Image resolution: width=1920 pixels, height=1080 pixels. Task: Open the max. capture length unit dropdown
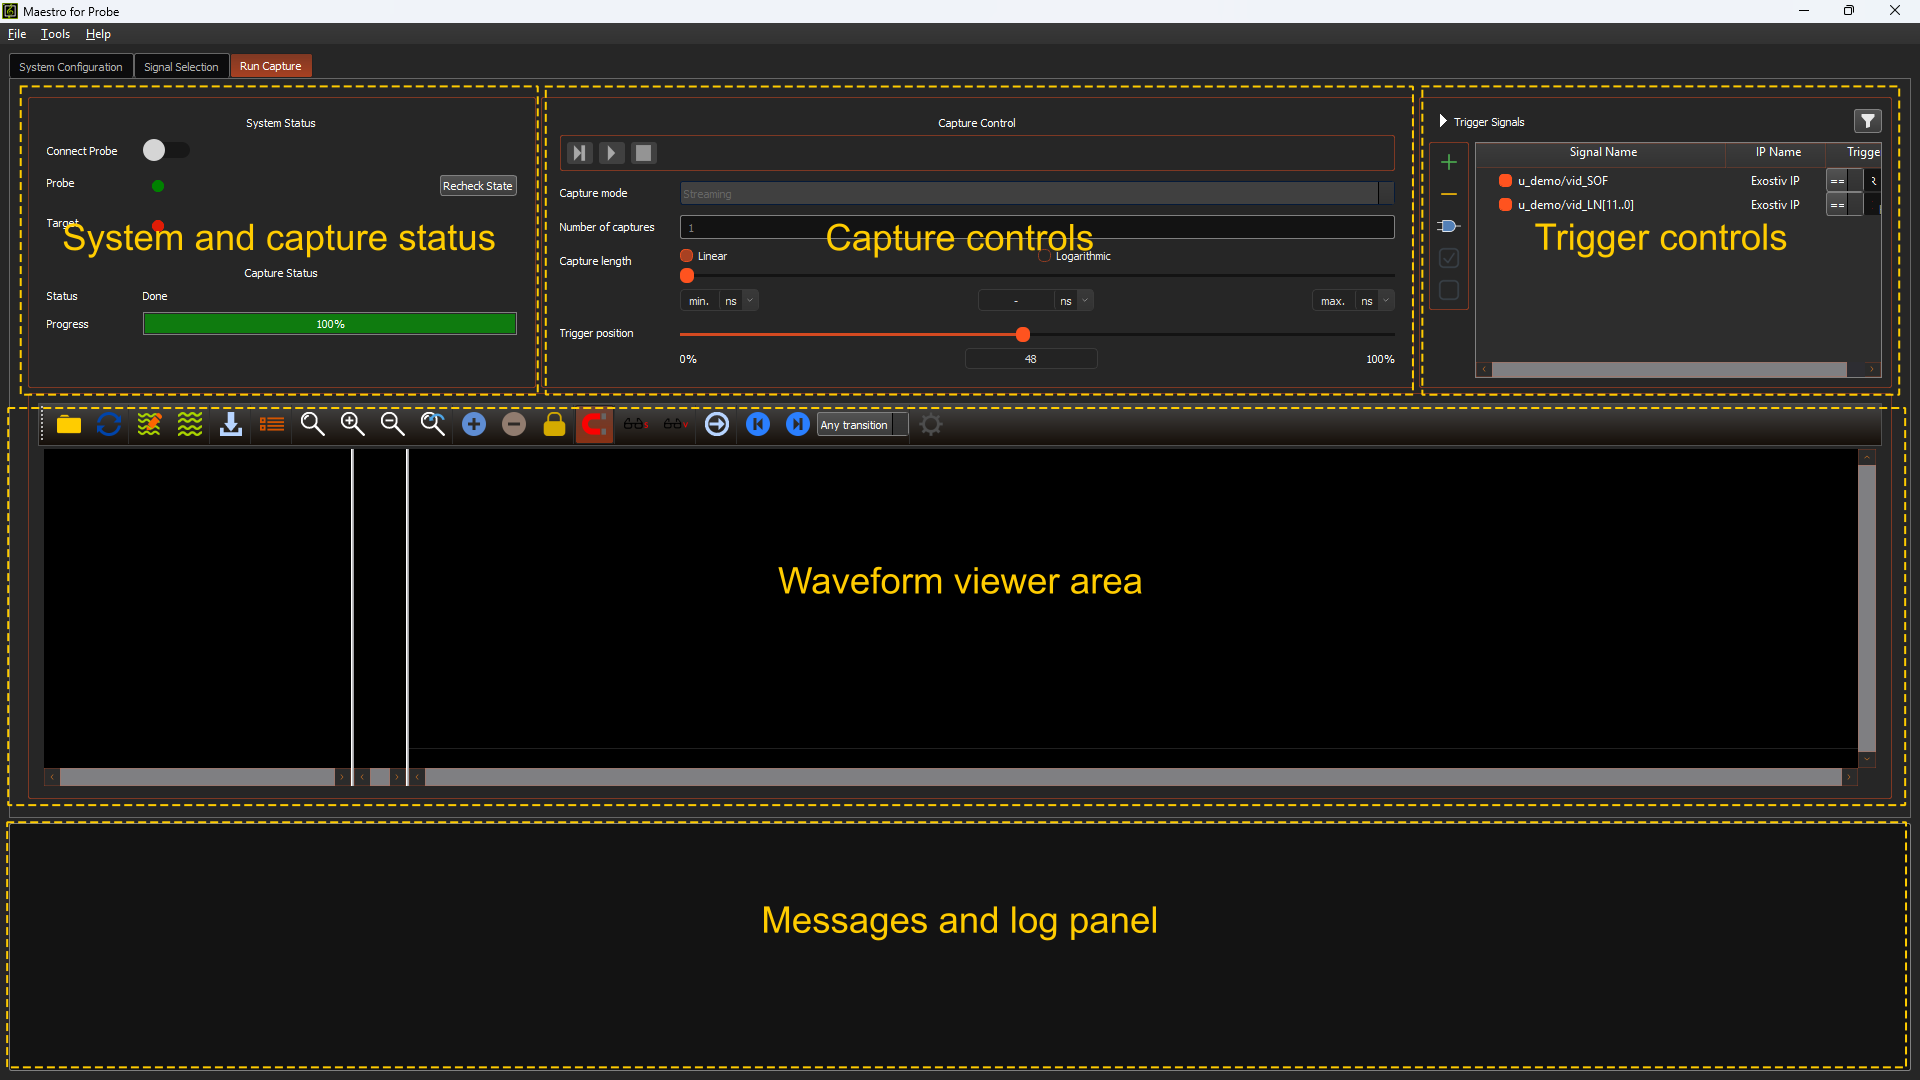click(x=1376, y=301)
